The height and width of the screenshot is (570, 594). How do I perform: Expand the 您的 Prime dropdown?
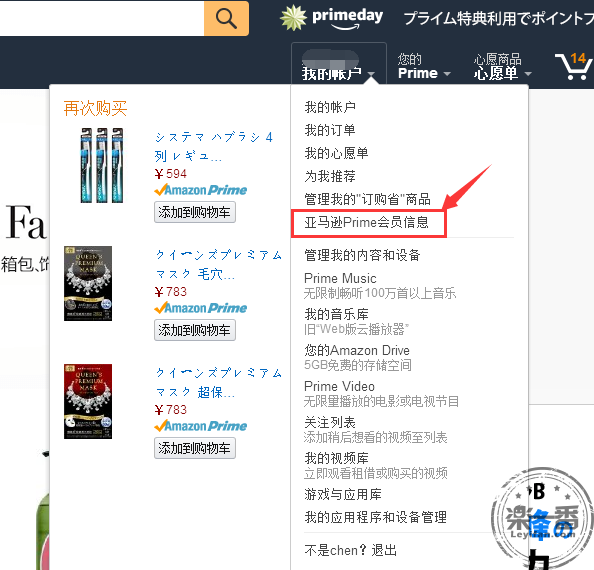424,67
